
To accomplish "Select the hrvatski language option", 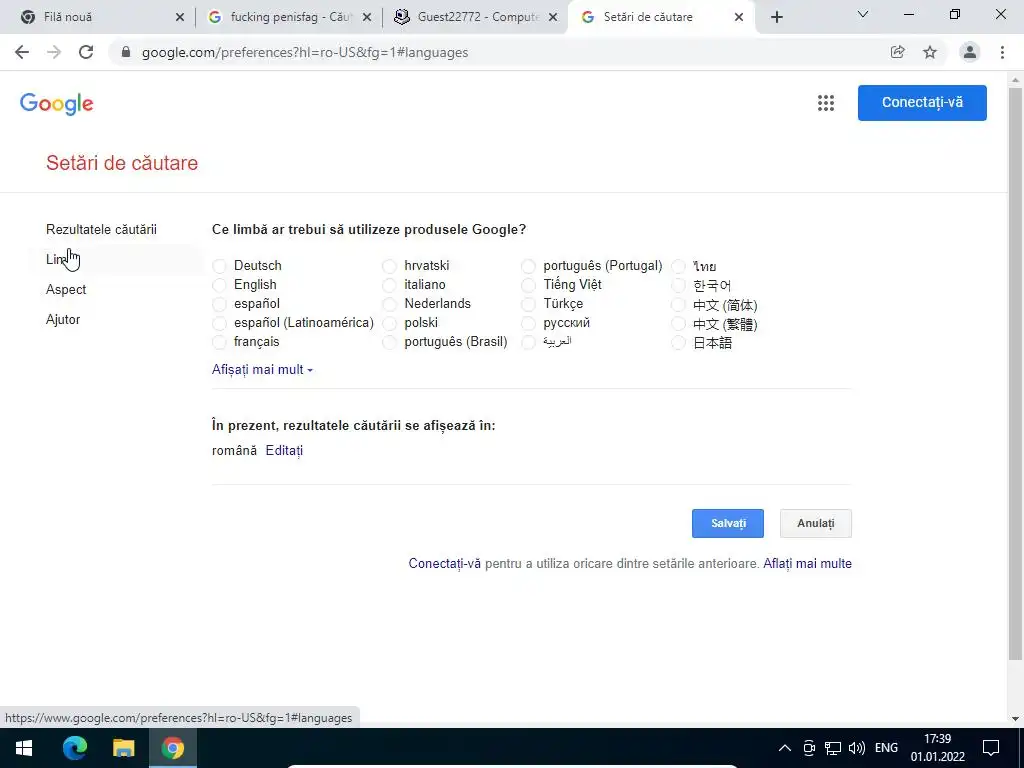I will pyautogui.click(x=389, y=266).
